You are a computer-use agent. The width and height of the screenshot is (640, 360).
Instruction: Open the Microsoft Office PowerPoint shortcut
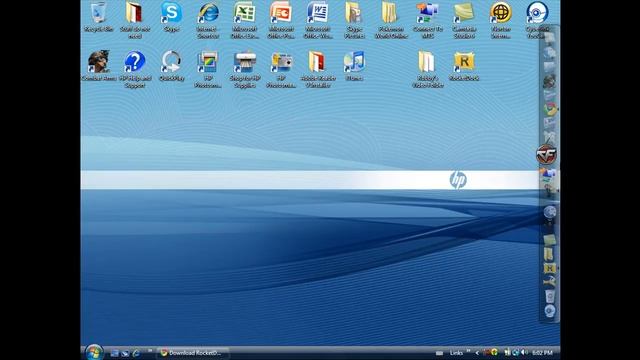click(281, 20)
